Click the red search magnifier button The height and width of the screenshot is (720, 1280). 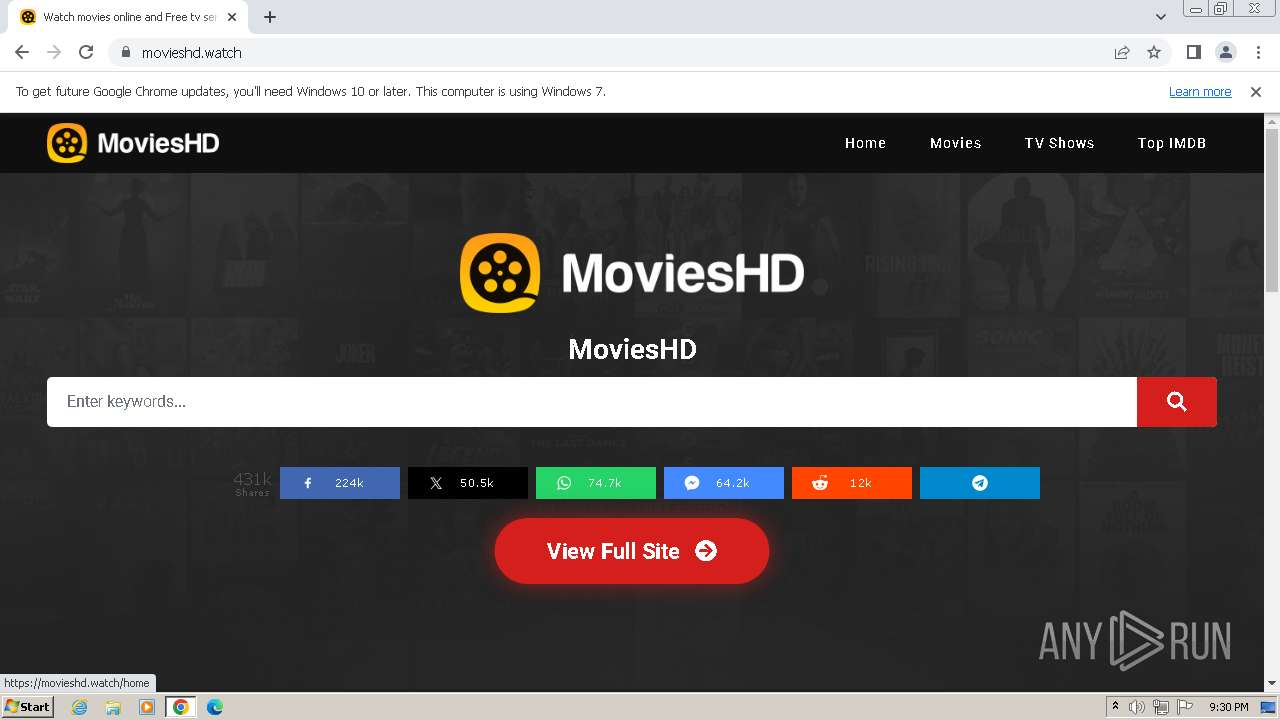1177,402
